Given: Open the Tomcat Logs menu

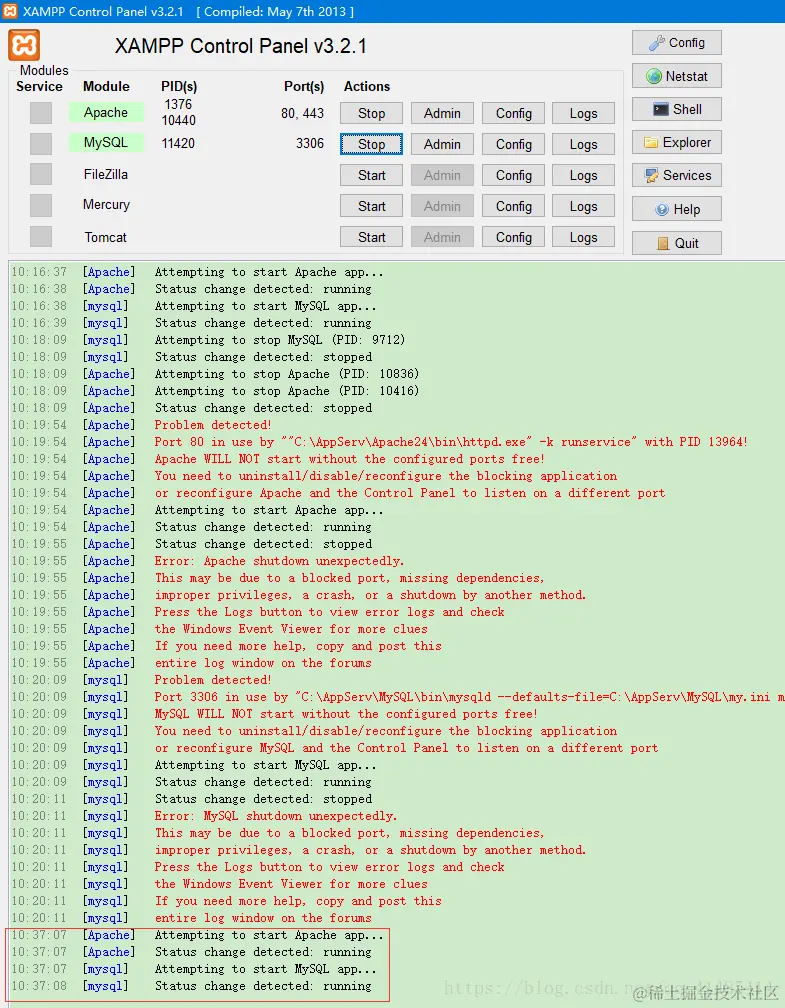Looking at the screenshot, I should pos(584,237).
